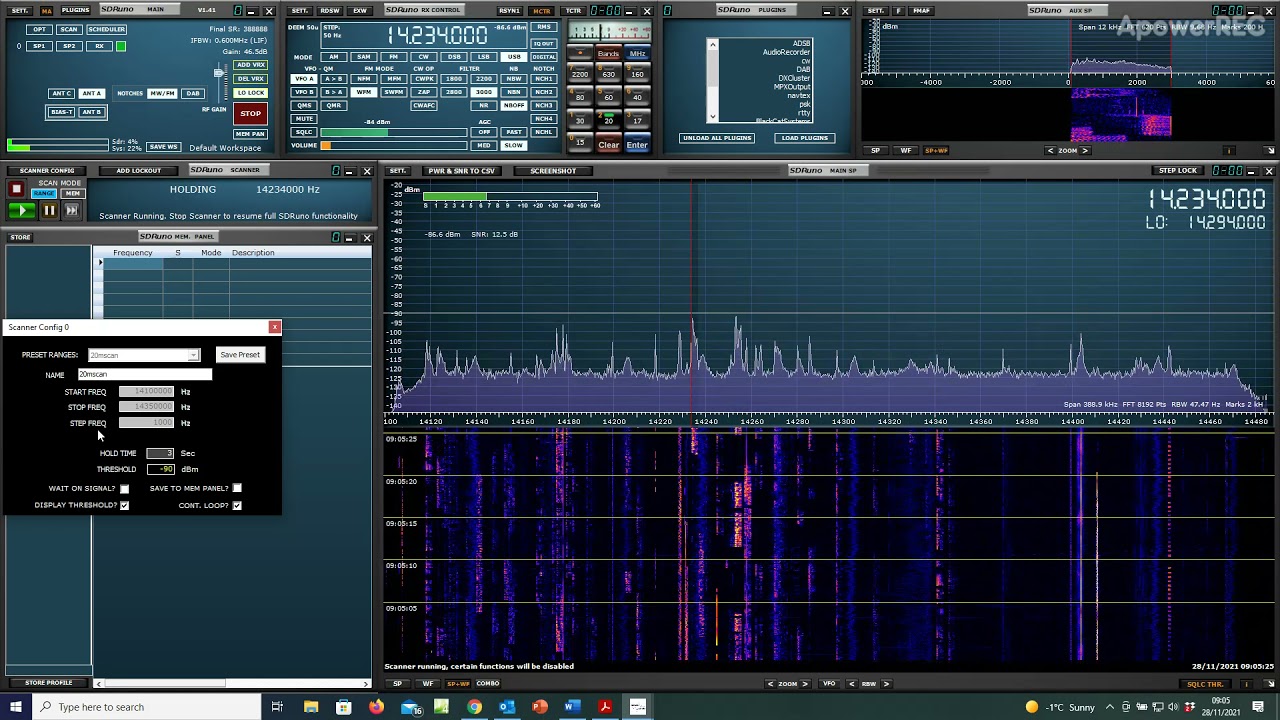Click ADD LOCKOUT in Scanner panel

tap(138, 171)
